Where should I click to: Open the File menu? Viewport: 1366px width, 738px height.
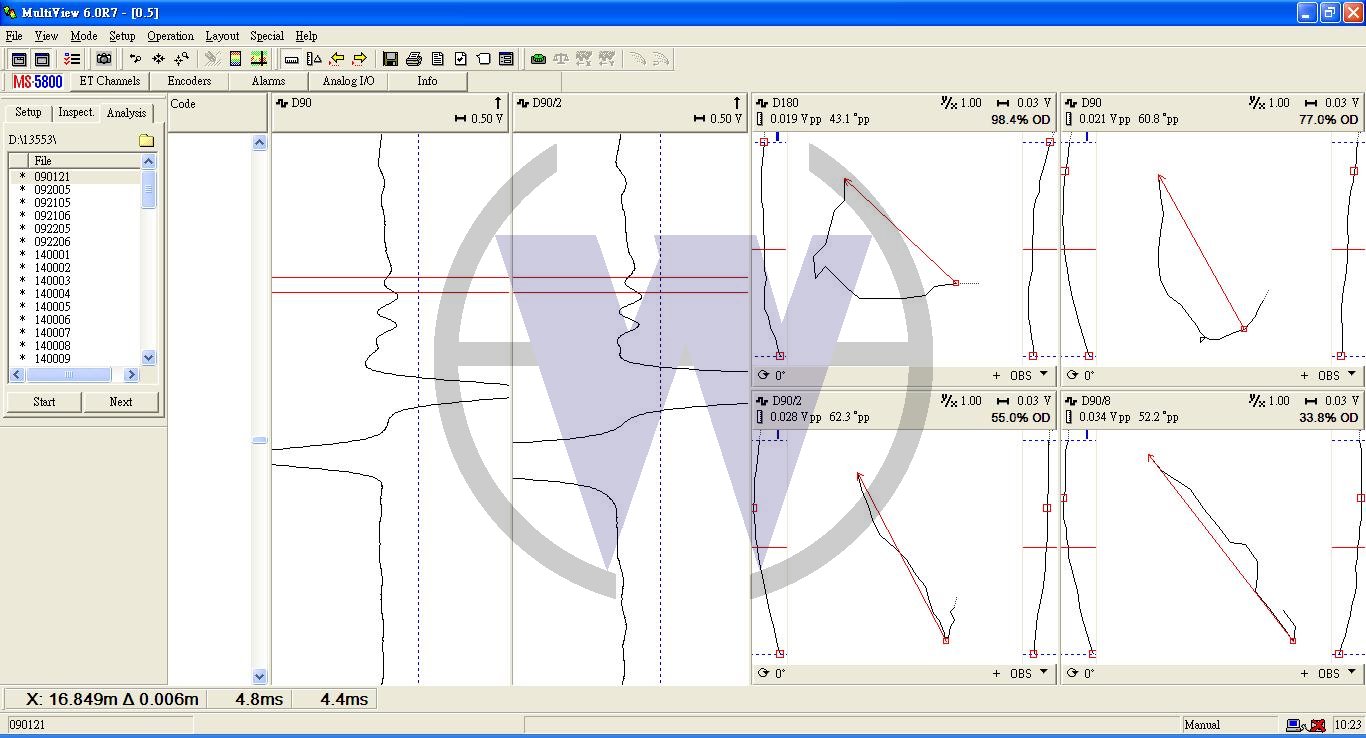tap(14, 36)
